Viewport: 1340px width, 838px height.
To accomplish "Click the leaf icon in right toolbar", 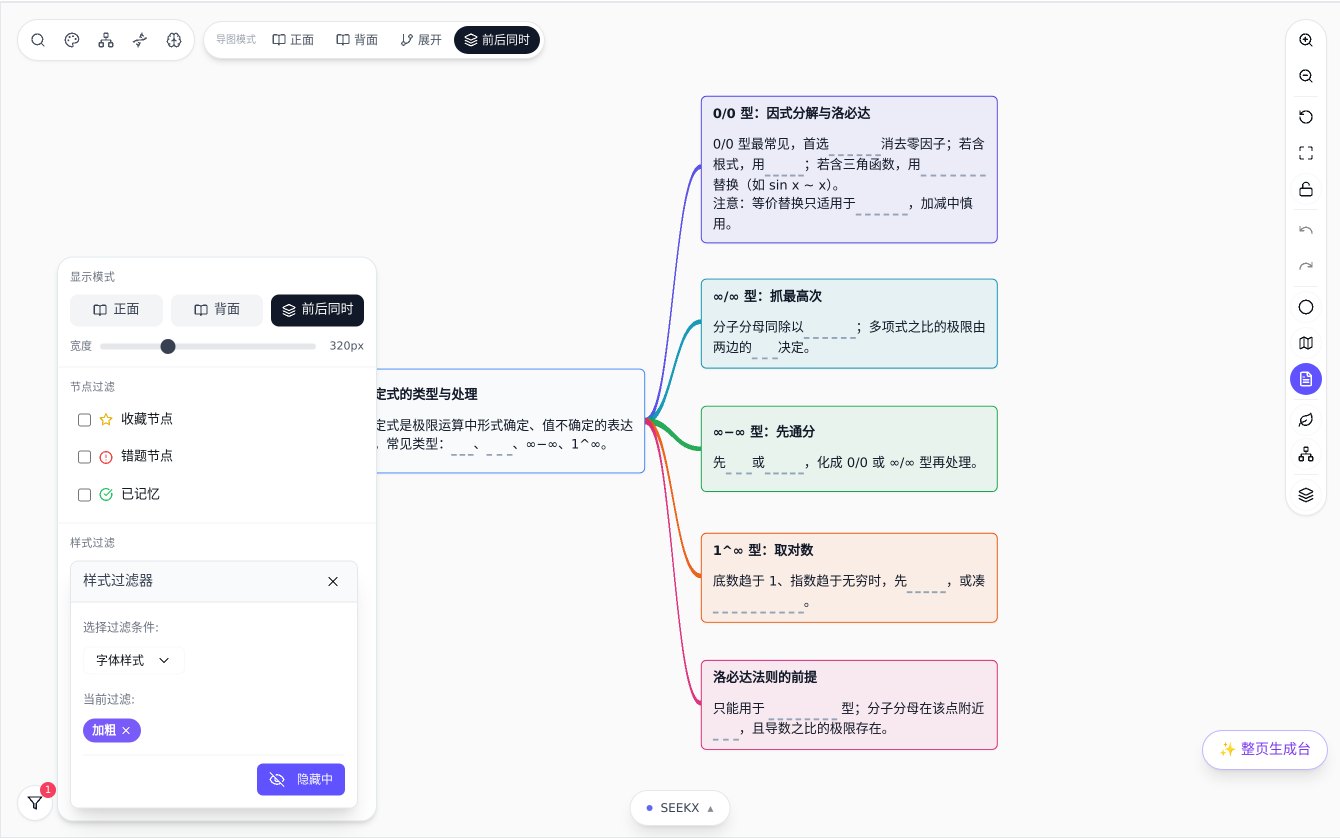I will [x=1306, y=419].
